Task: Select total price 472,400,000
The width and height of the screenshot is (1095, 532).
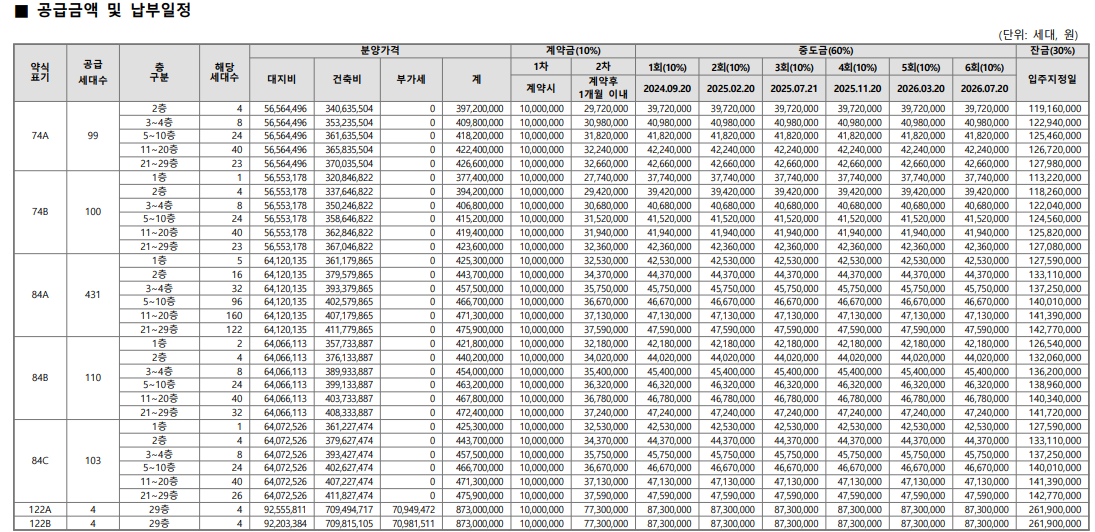Action: [x=479, y=413]
